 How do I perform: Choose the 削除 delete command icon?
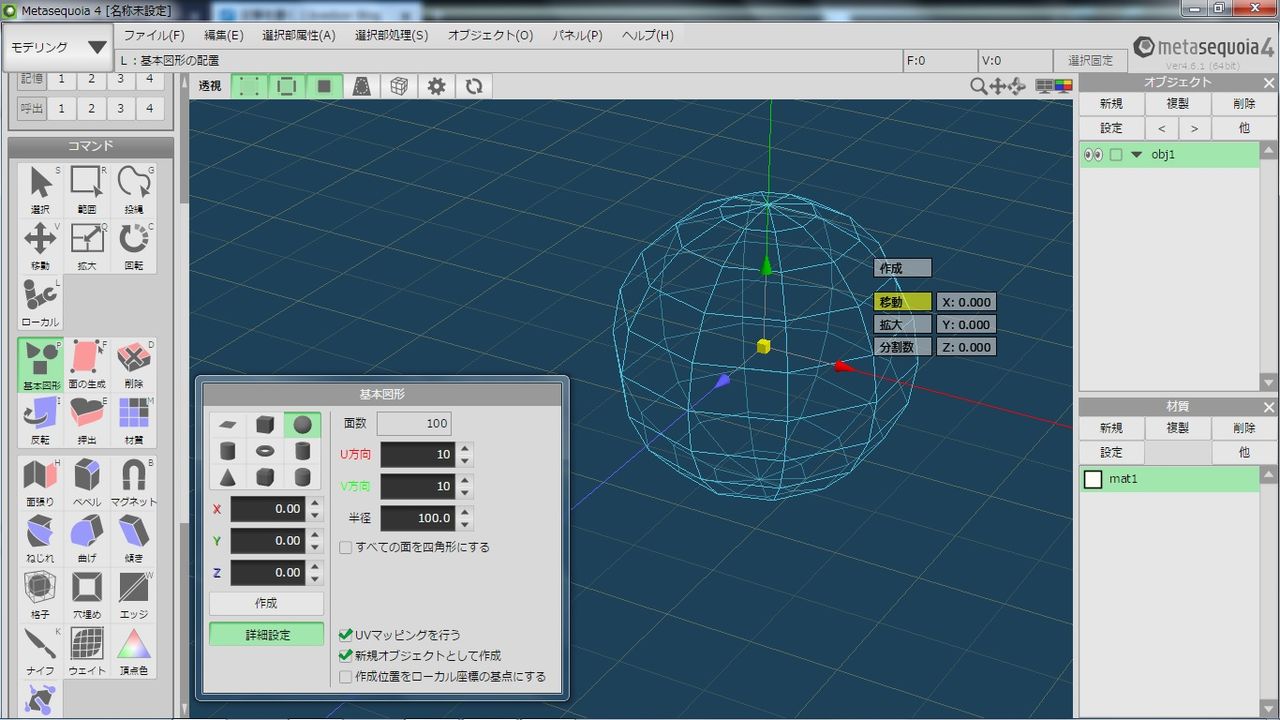click(134, 364)
